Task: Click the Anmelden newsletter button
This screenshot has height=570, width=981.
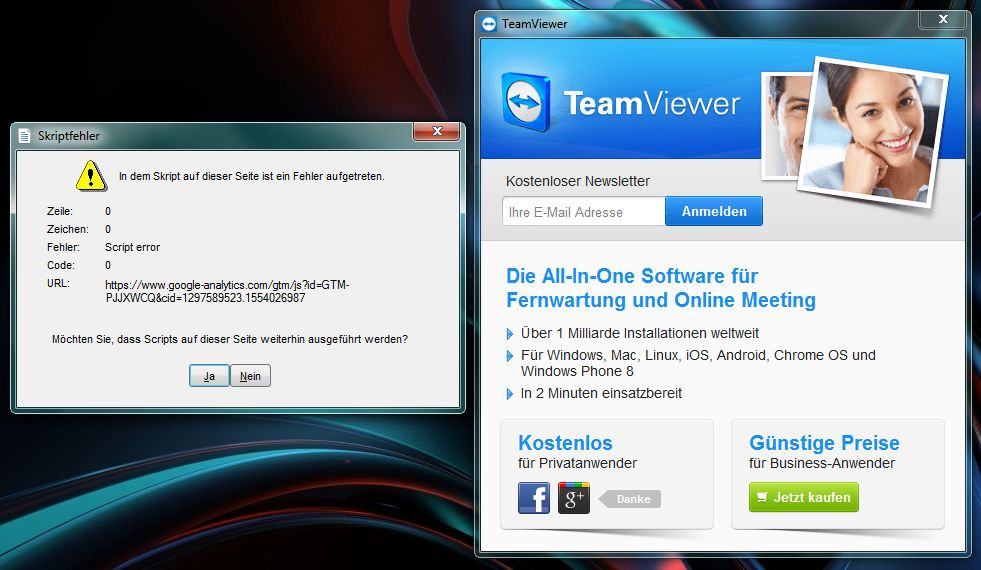Action: [x=714, y=211]
